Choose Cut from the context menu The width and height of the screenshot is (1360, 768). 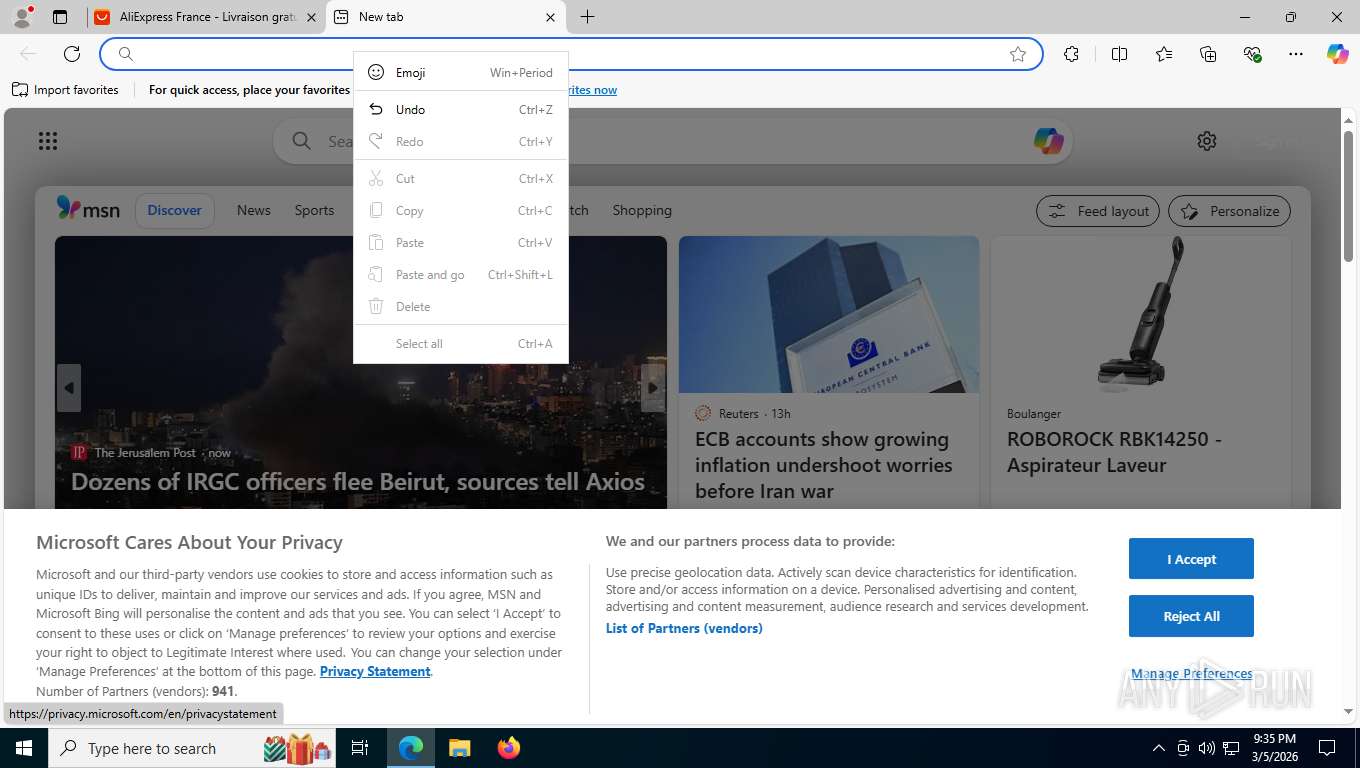pyautogui.click(x=461, y=178)
